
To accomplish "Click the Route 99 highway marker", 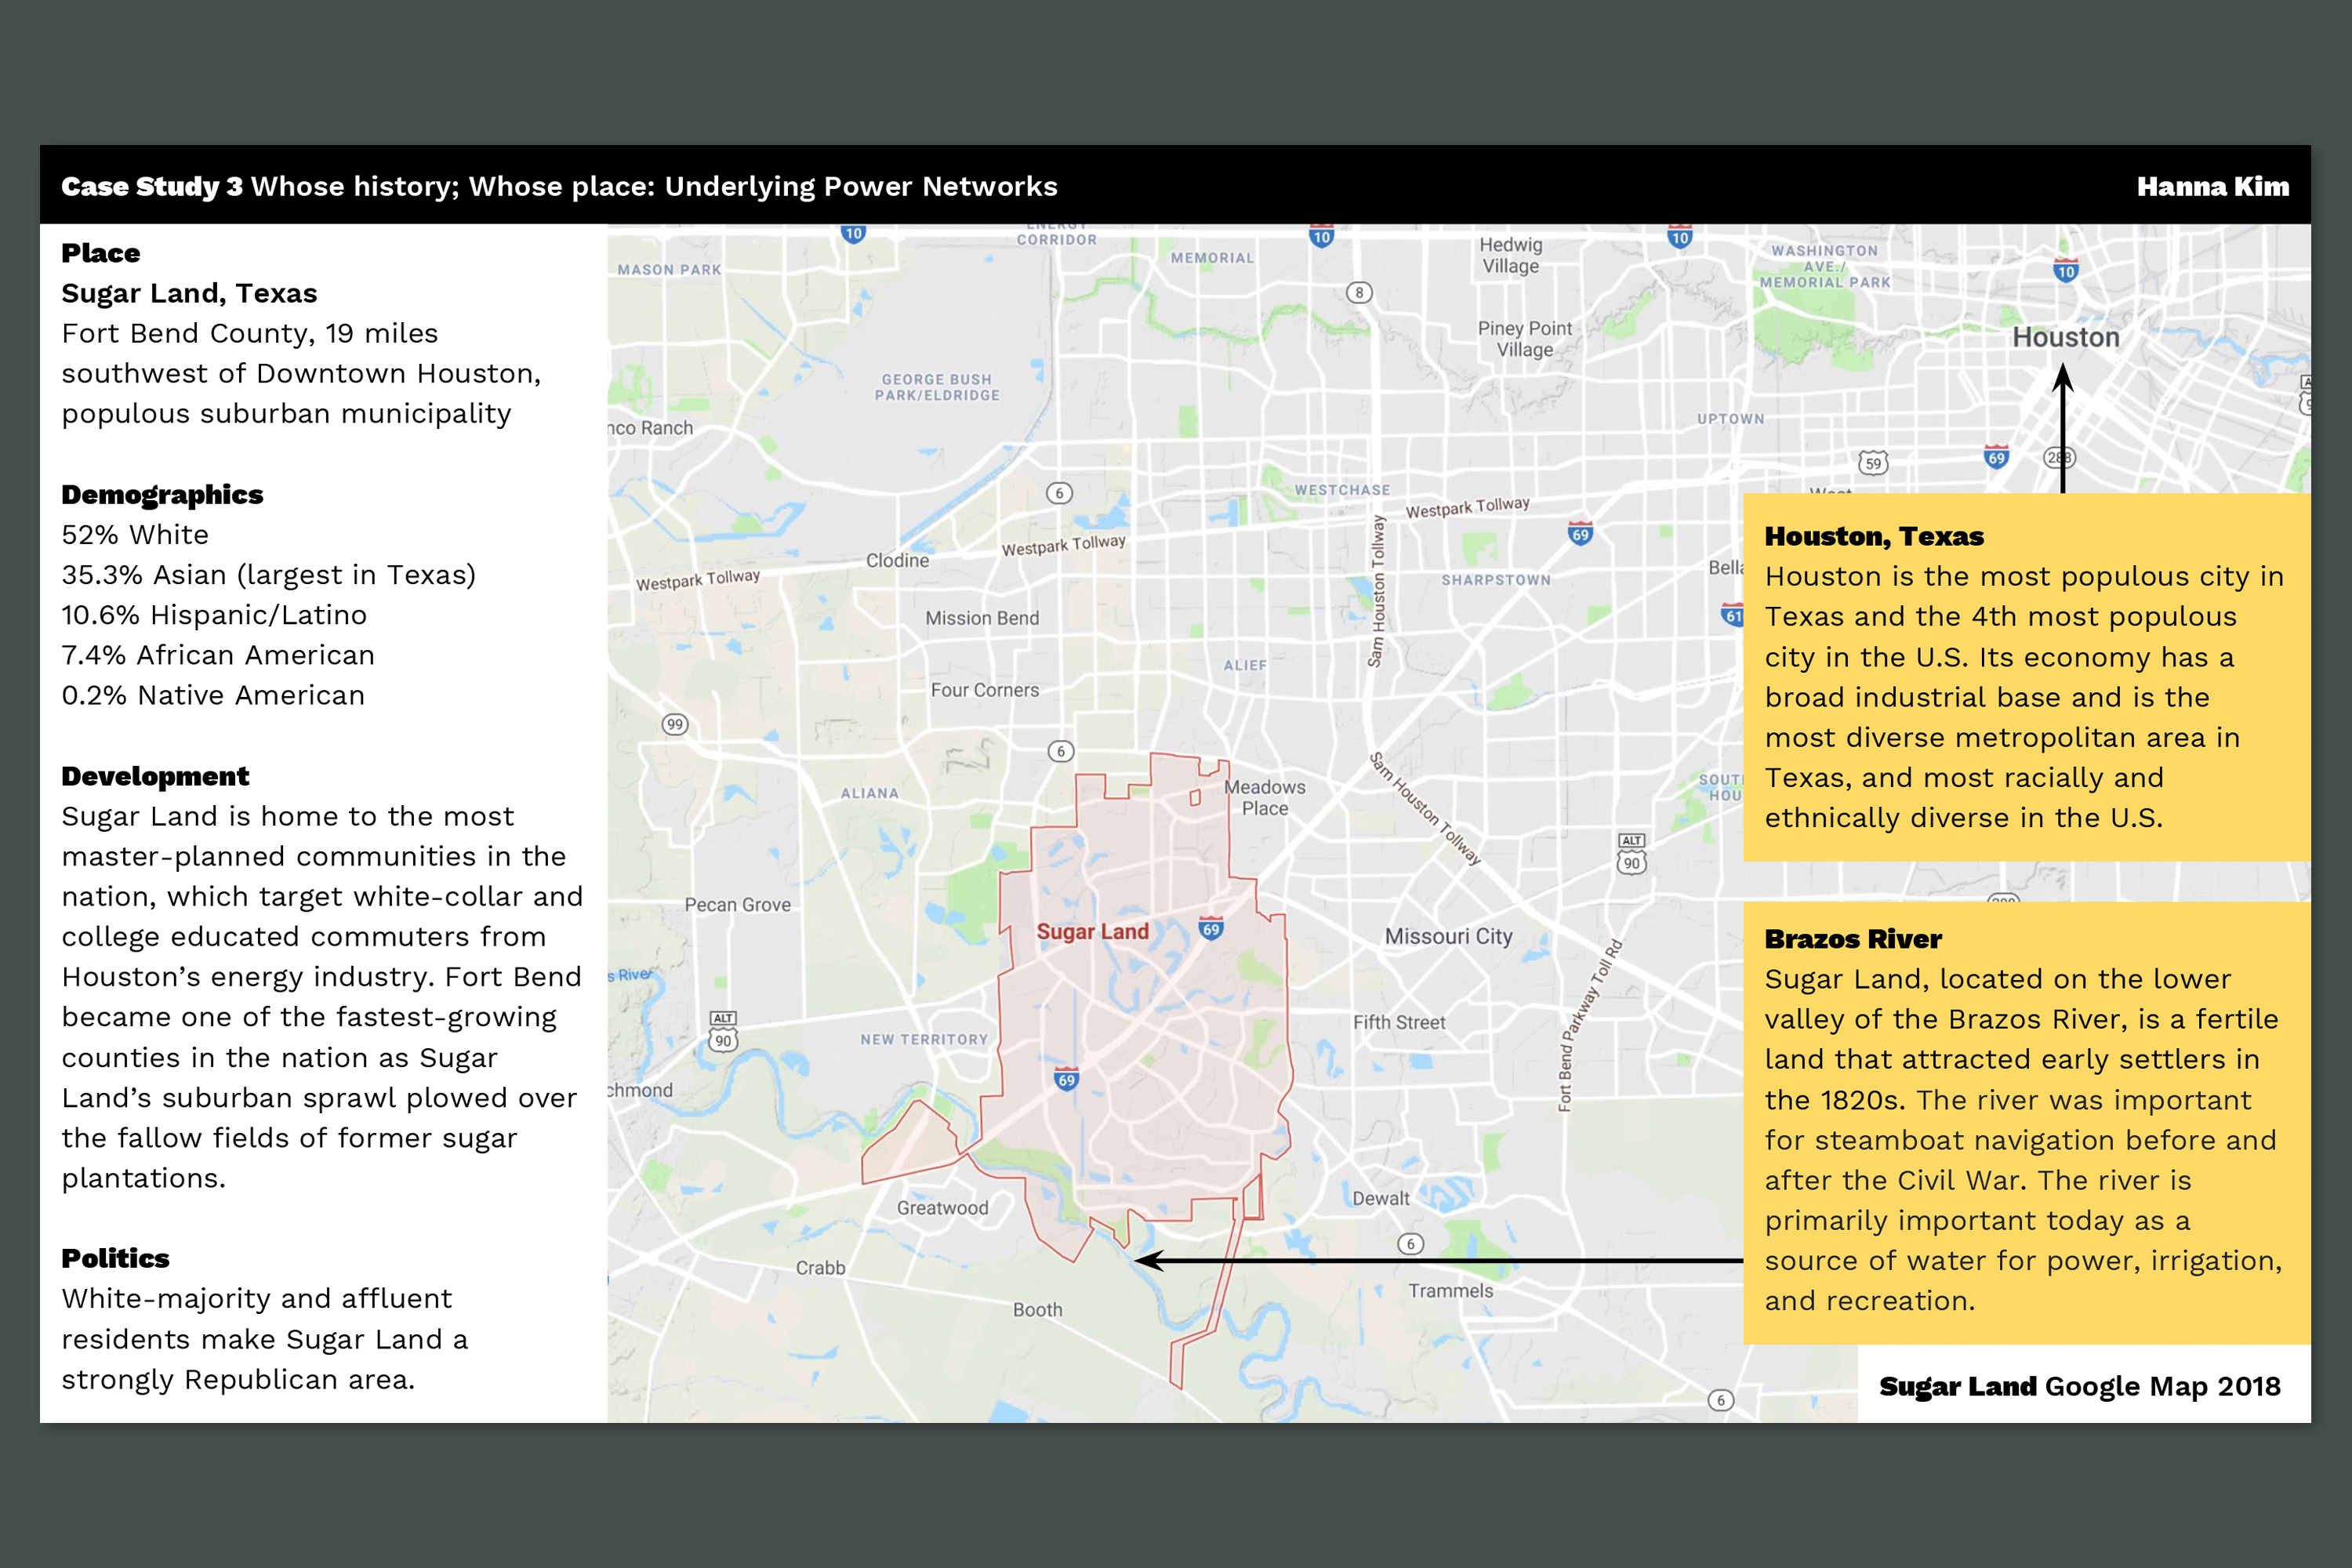I will pos(675,724).
